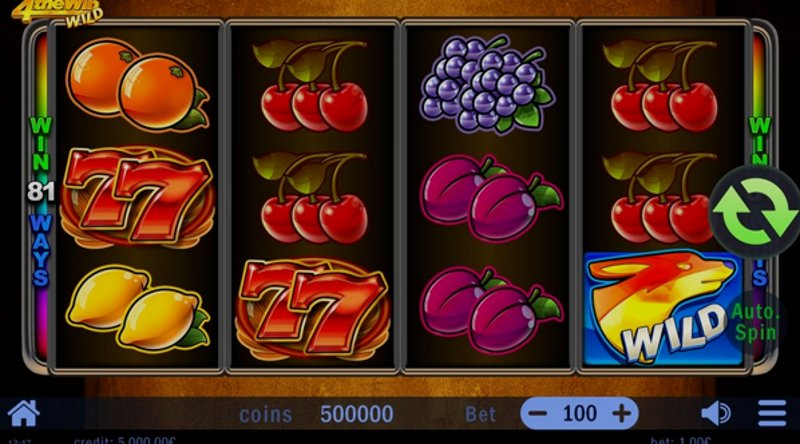Click the coins balance 500000
This screenshot has height=444, width=800.
coord(357,414)
